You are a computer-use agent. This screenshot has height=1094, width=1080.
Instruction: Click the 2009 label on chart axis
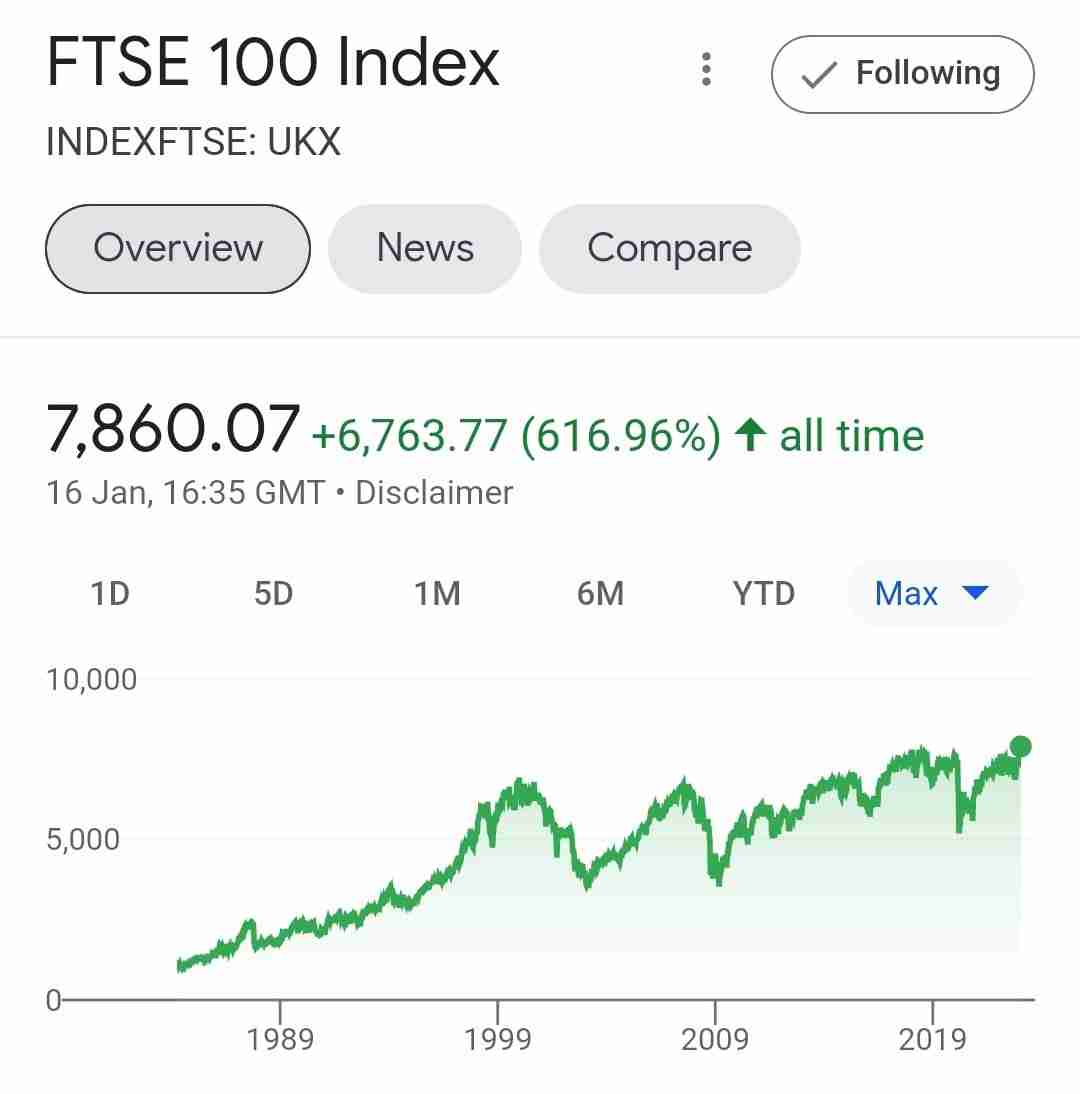[x=715, y=1039]
